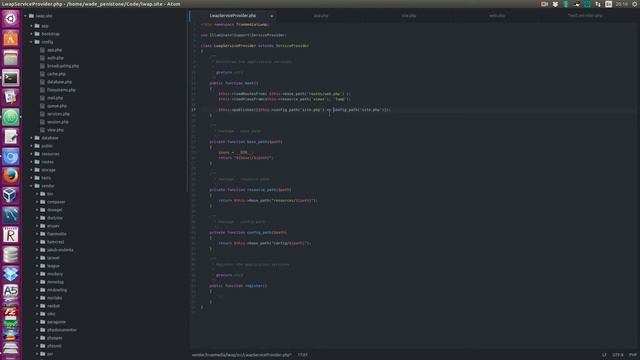Screen dimensions: 640x360
Task: Switch to the web.php tab
Action: tap(497, 16)
